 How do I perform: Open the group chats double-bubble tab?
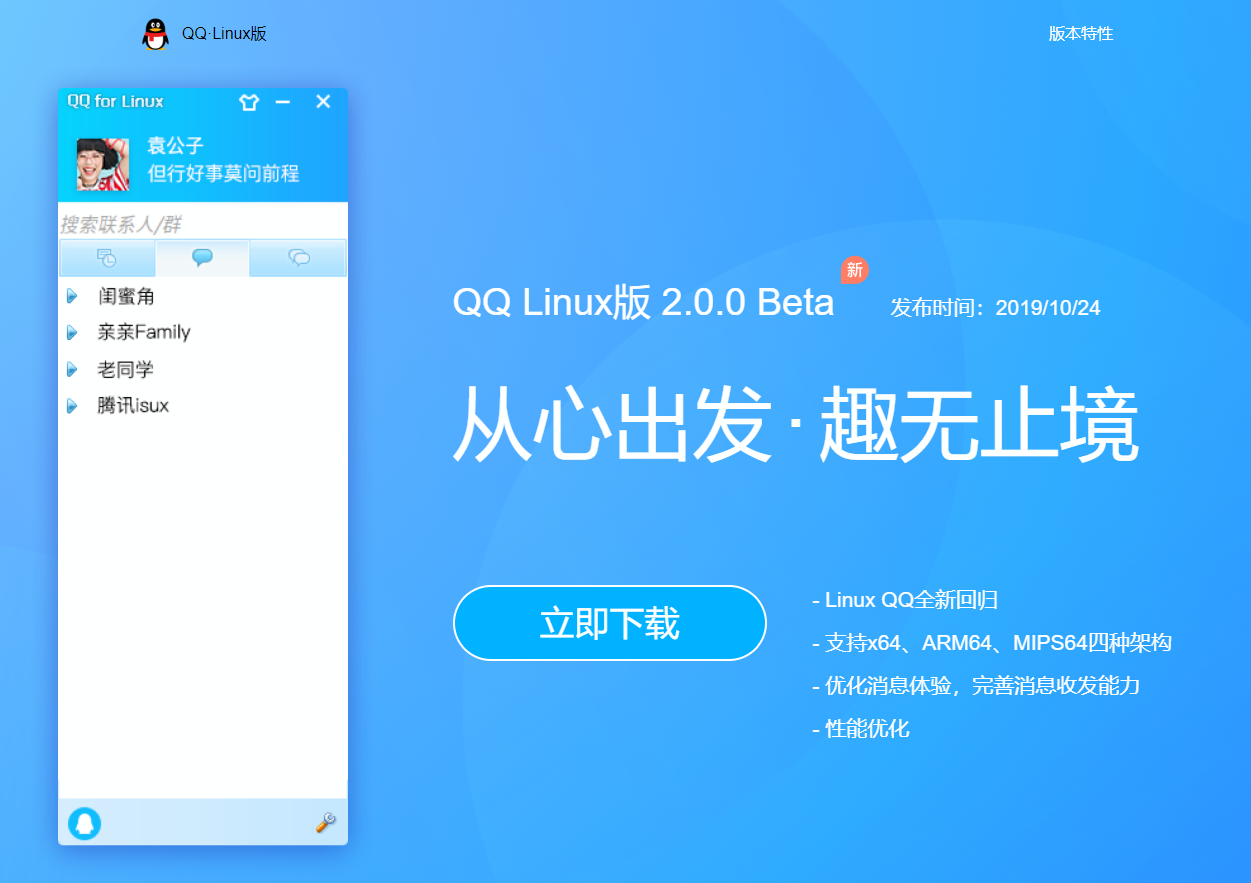tap(298, 258)
